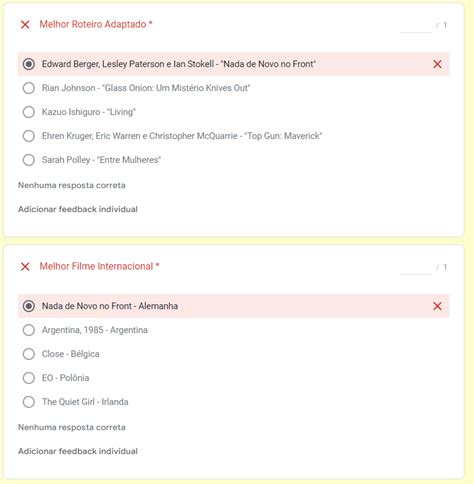The width and height of the screenshot is (474, 484).
Task: Click the incorrect mark on Nada de Novo no Front - Alemanha
Action: [437, 306]
